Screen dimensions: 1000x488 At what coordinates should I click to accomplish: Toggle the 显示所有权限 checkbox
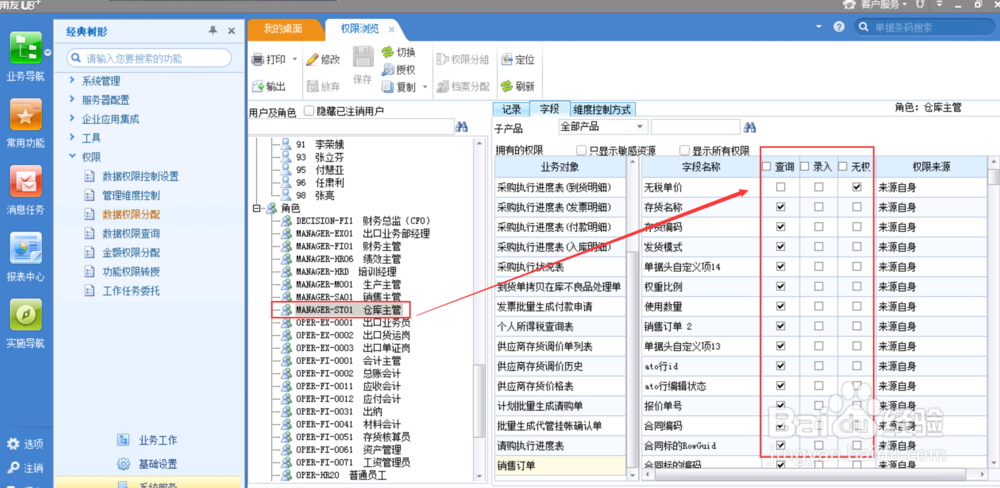tap(685, 151)
